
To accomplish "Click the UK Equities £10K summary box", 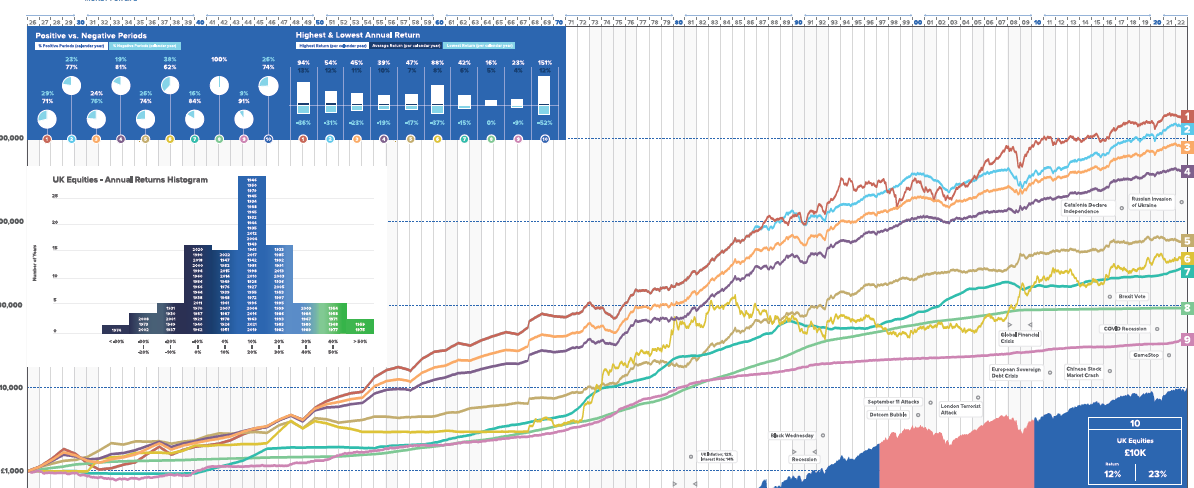I will (1135, 452).
